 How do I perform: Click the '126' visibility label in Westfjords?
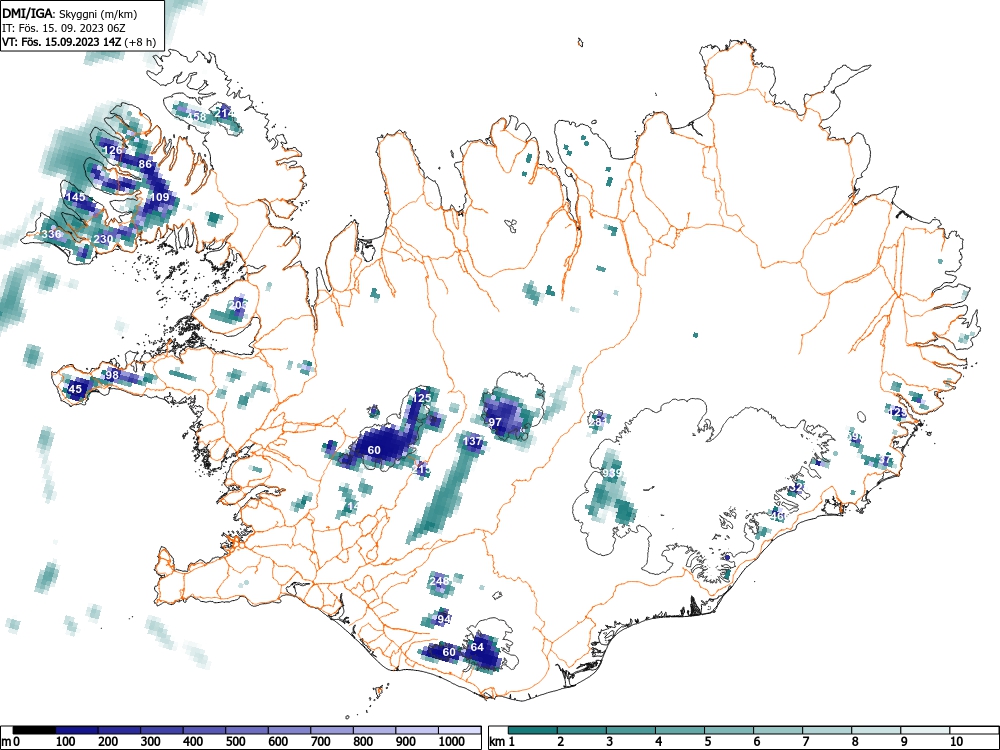pyautogui.click(x=112, y=151)
